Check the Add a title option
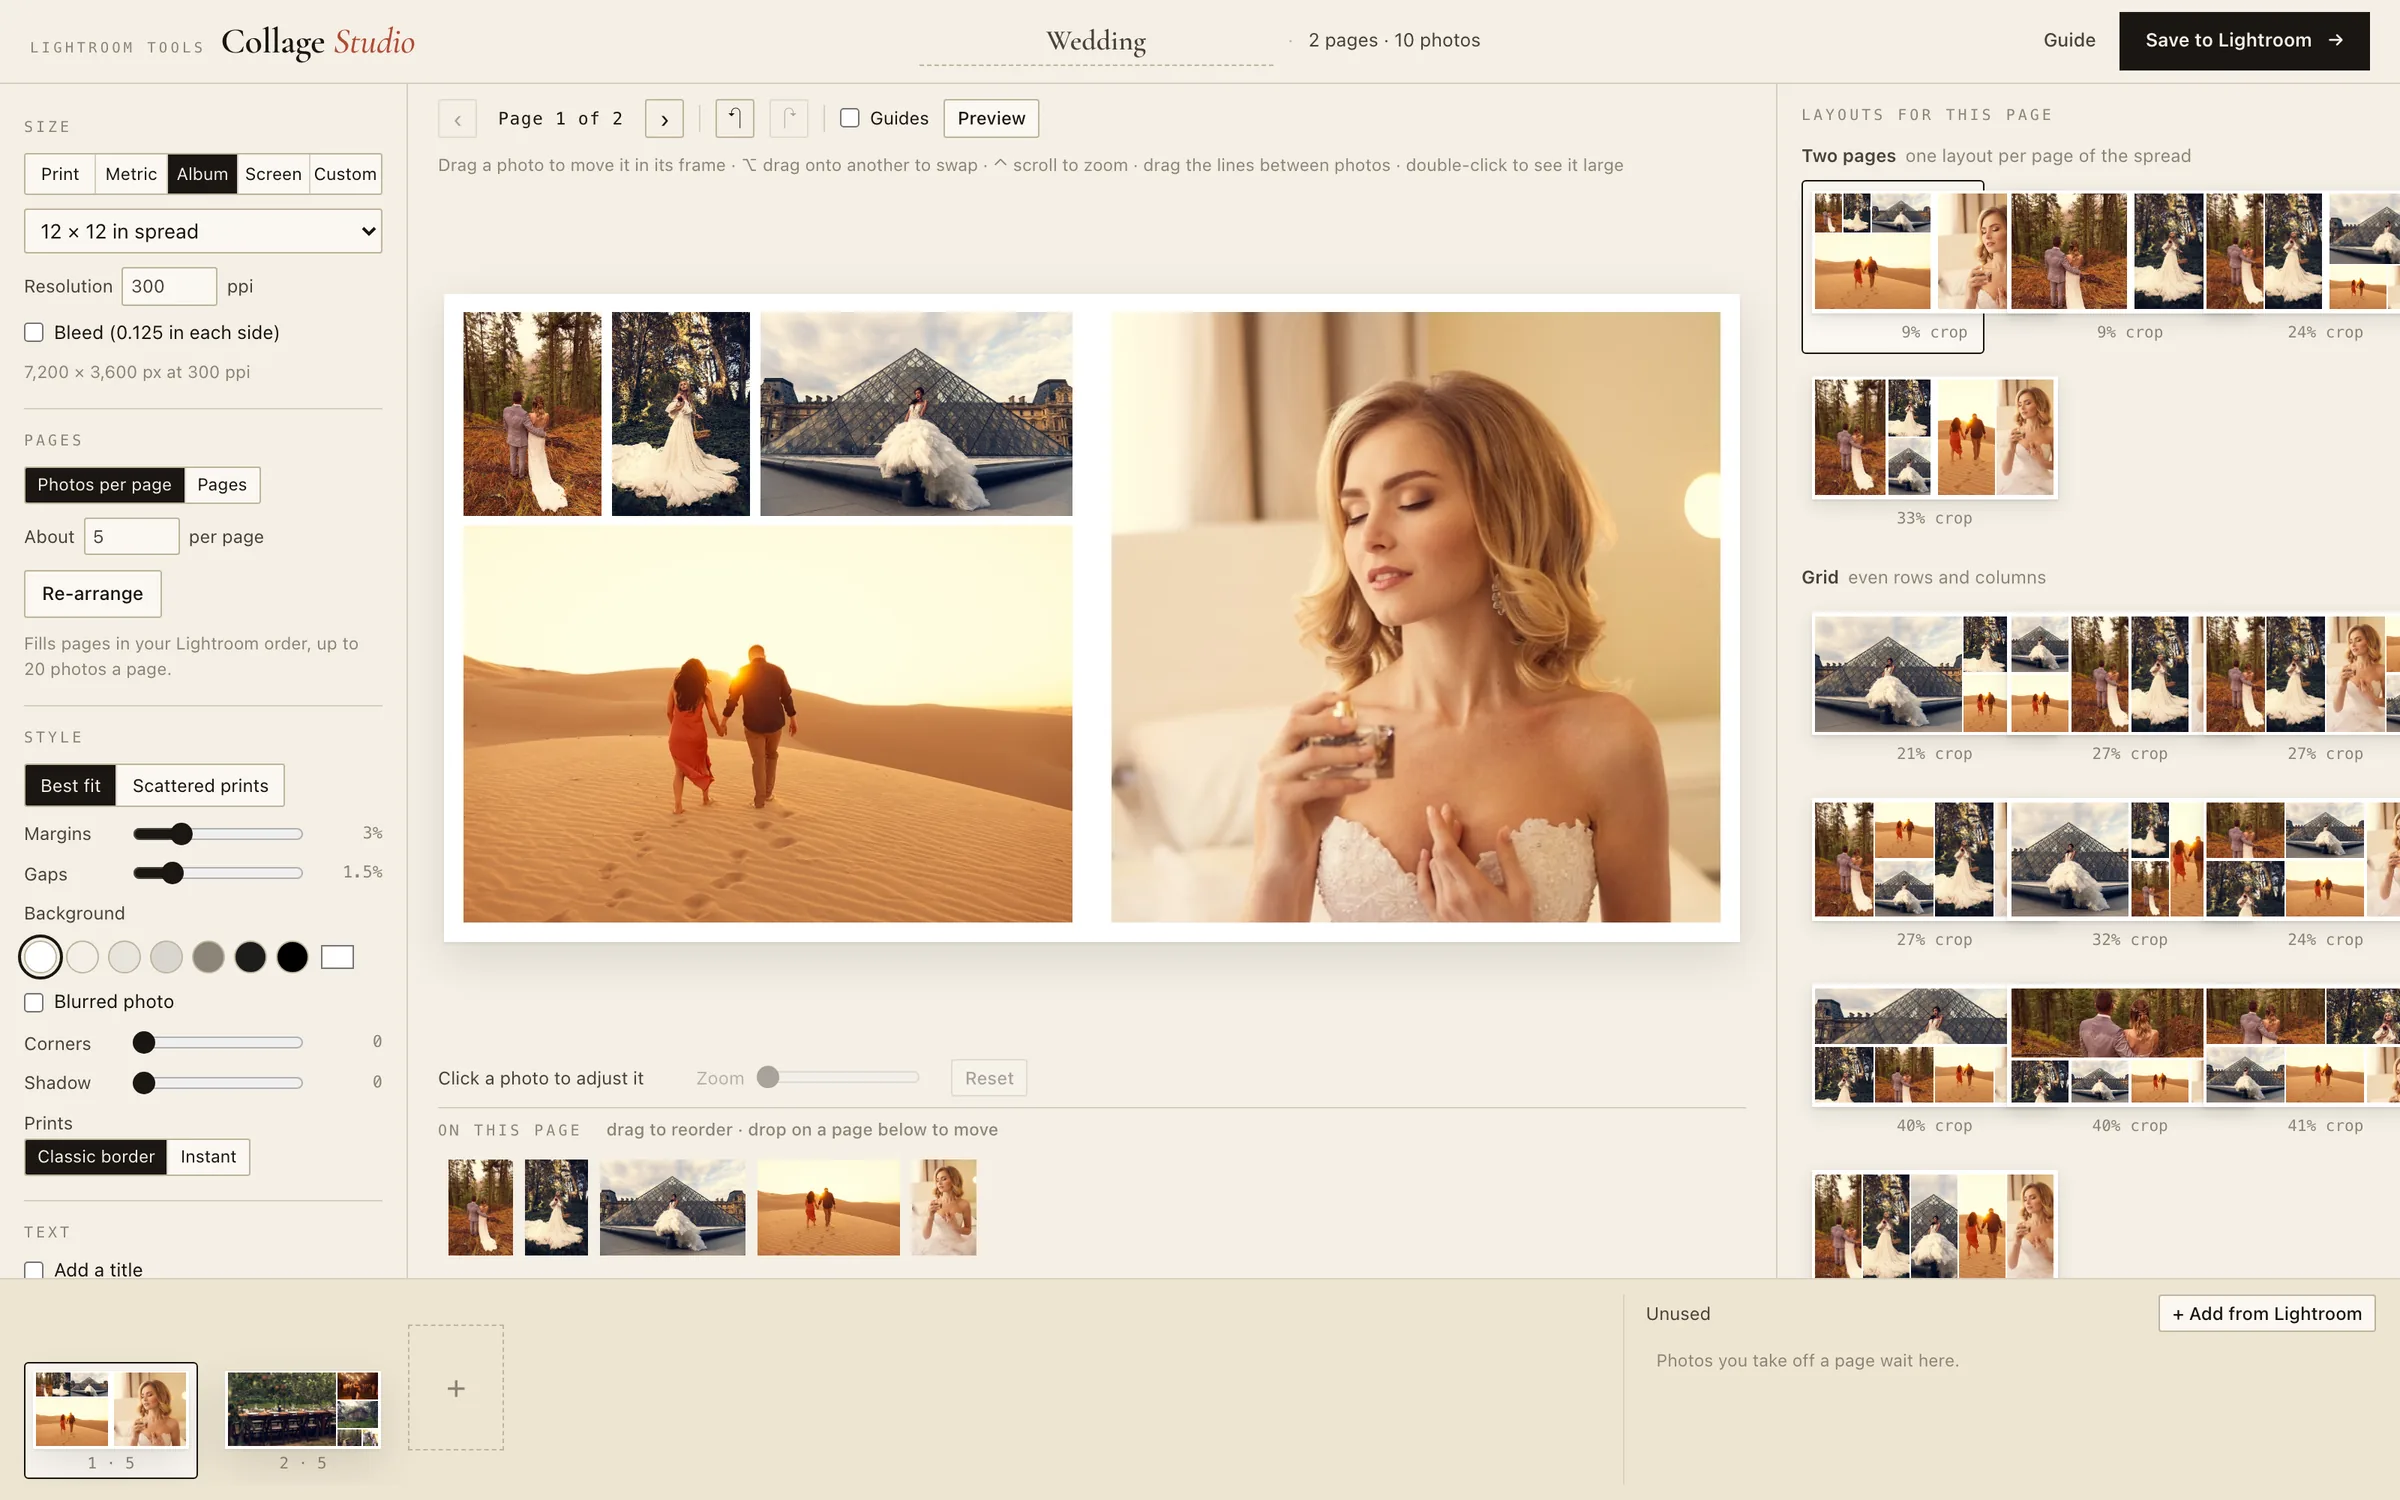 [x=34, y=1270]
